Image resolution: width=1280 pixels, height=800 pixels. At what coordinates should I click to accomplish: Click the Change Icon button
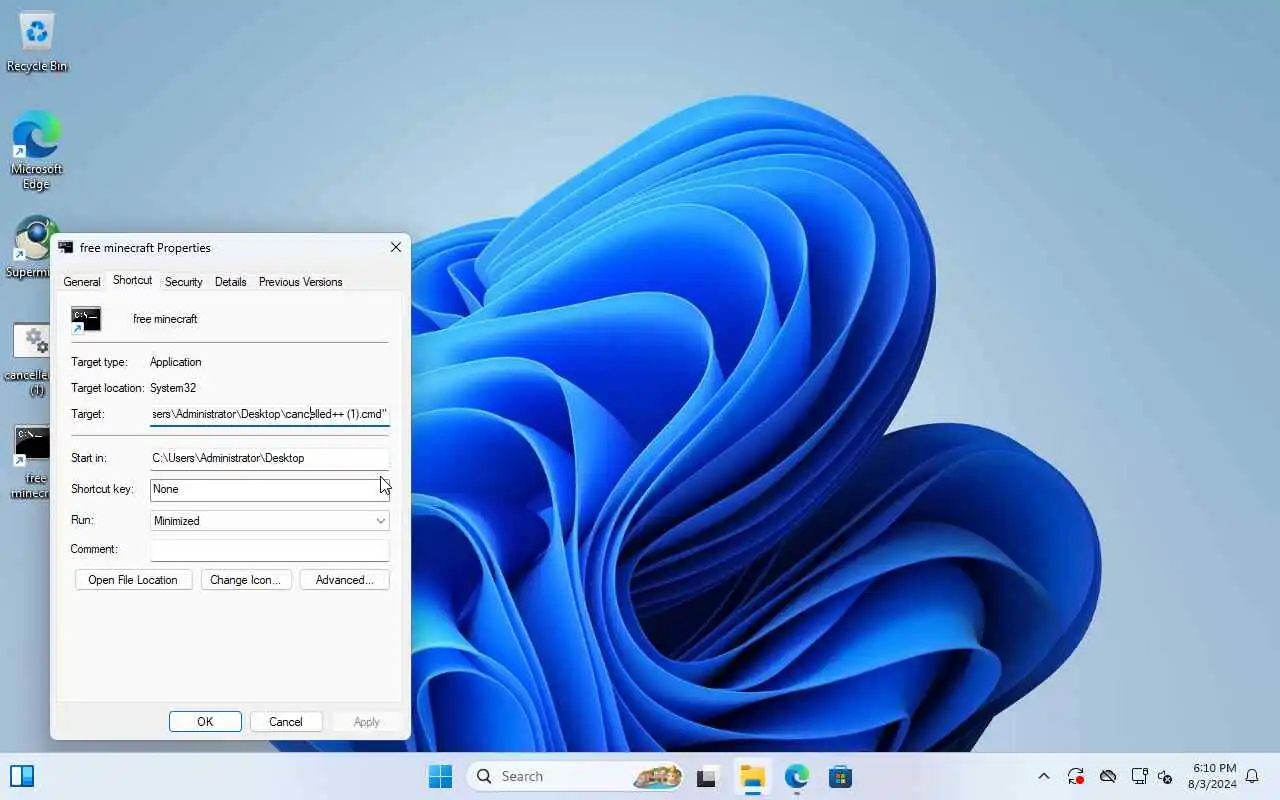(x=246, y=580)
